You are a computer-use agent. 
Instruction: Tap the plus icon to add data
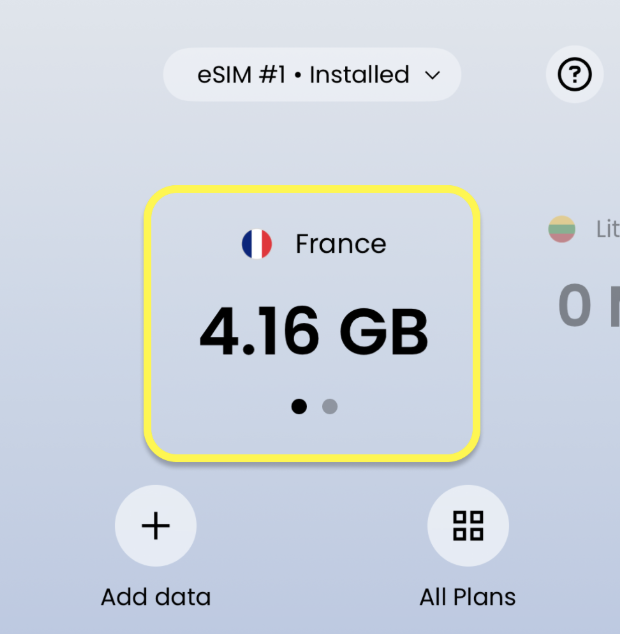pyautogui.click(x=156, y=526)
